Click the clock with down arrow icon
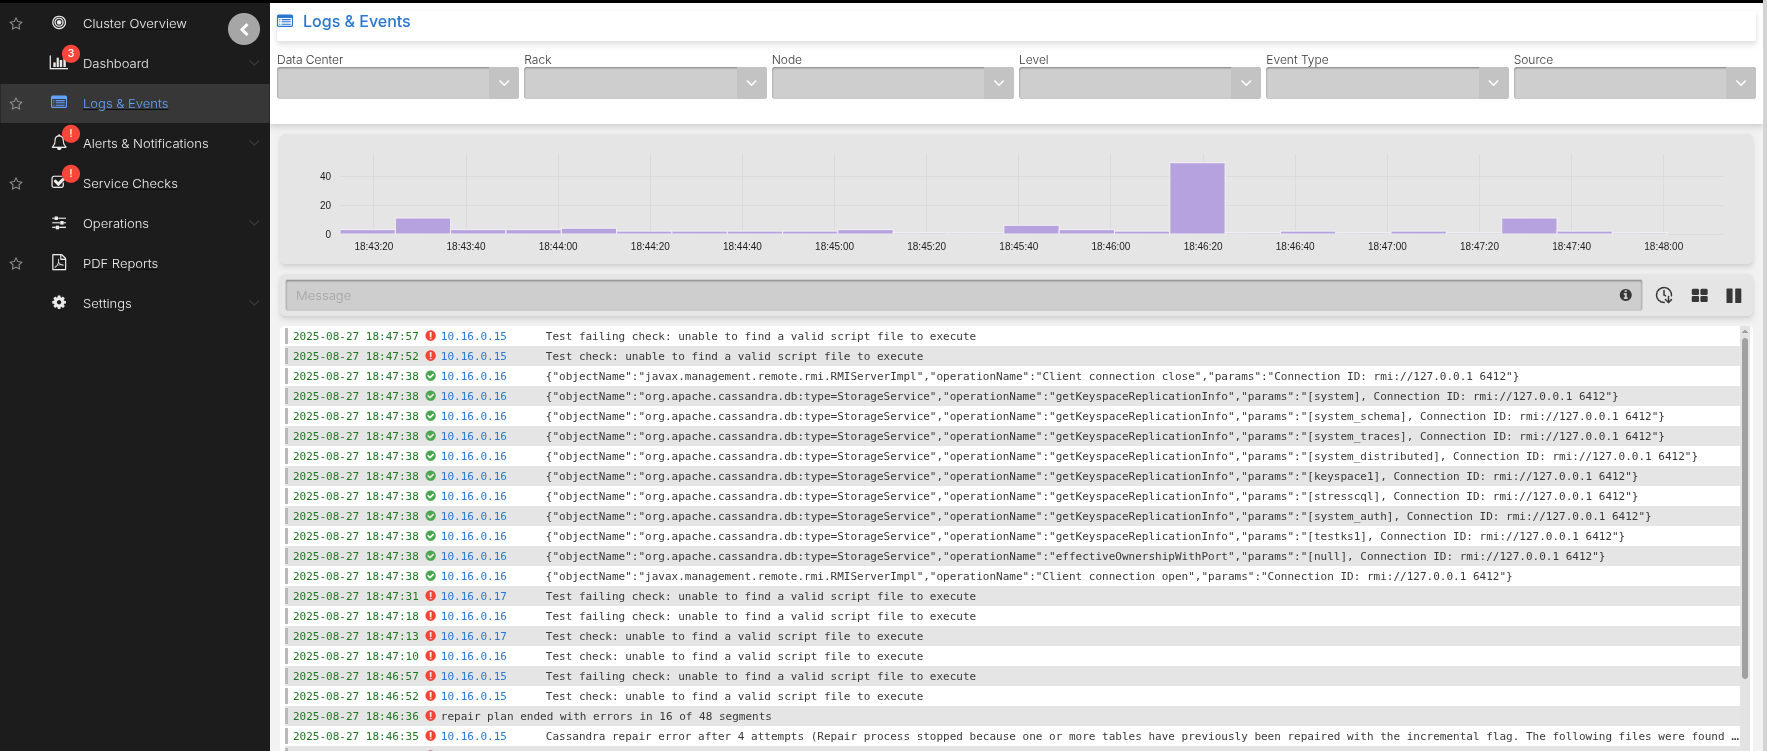 tap(1664, 295)
